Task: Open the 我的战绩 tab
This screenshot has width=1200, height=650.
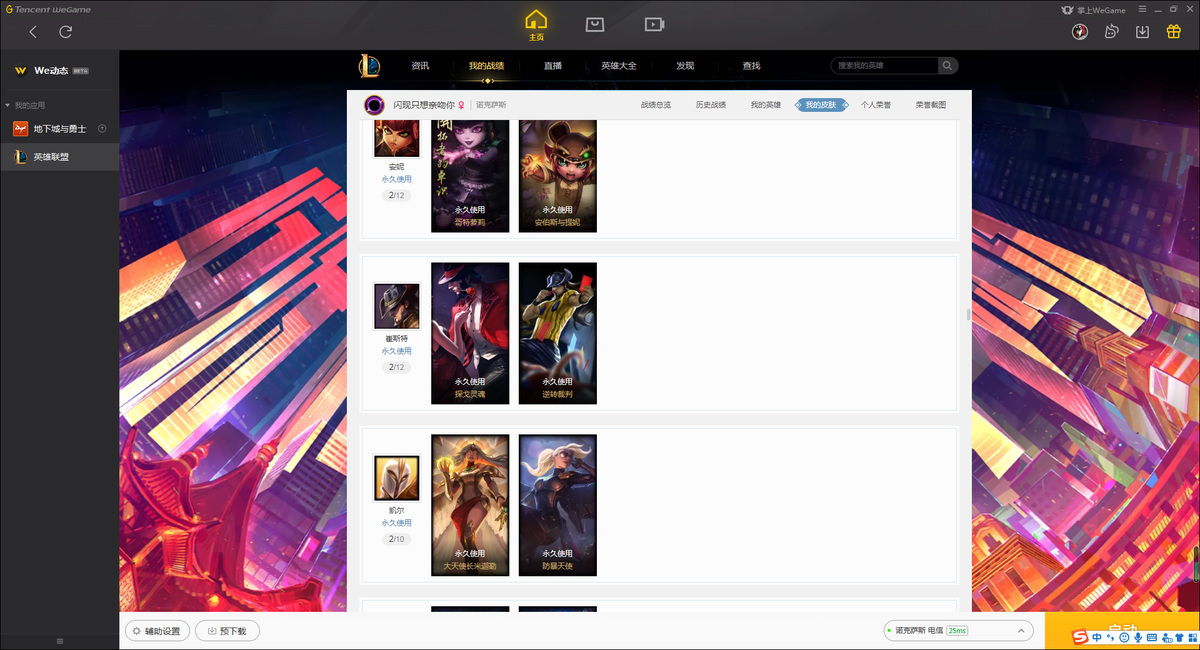Action: 486,66
